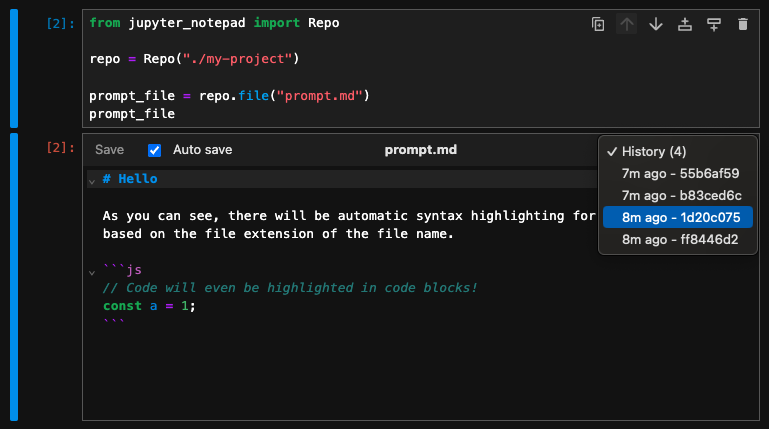The width and height of the screenshot is (769, 429).
Task: Insert a cell below this one
Action: click(714, 24)
